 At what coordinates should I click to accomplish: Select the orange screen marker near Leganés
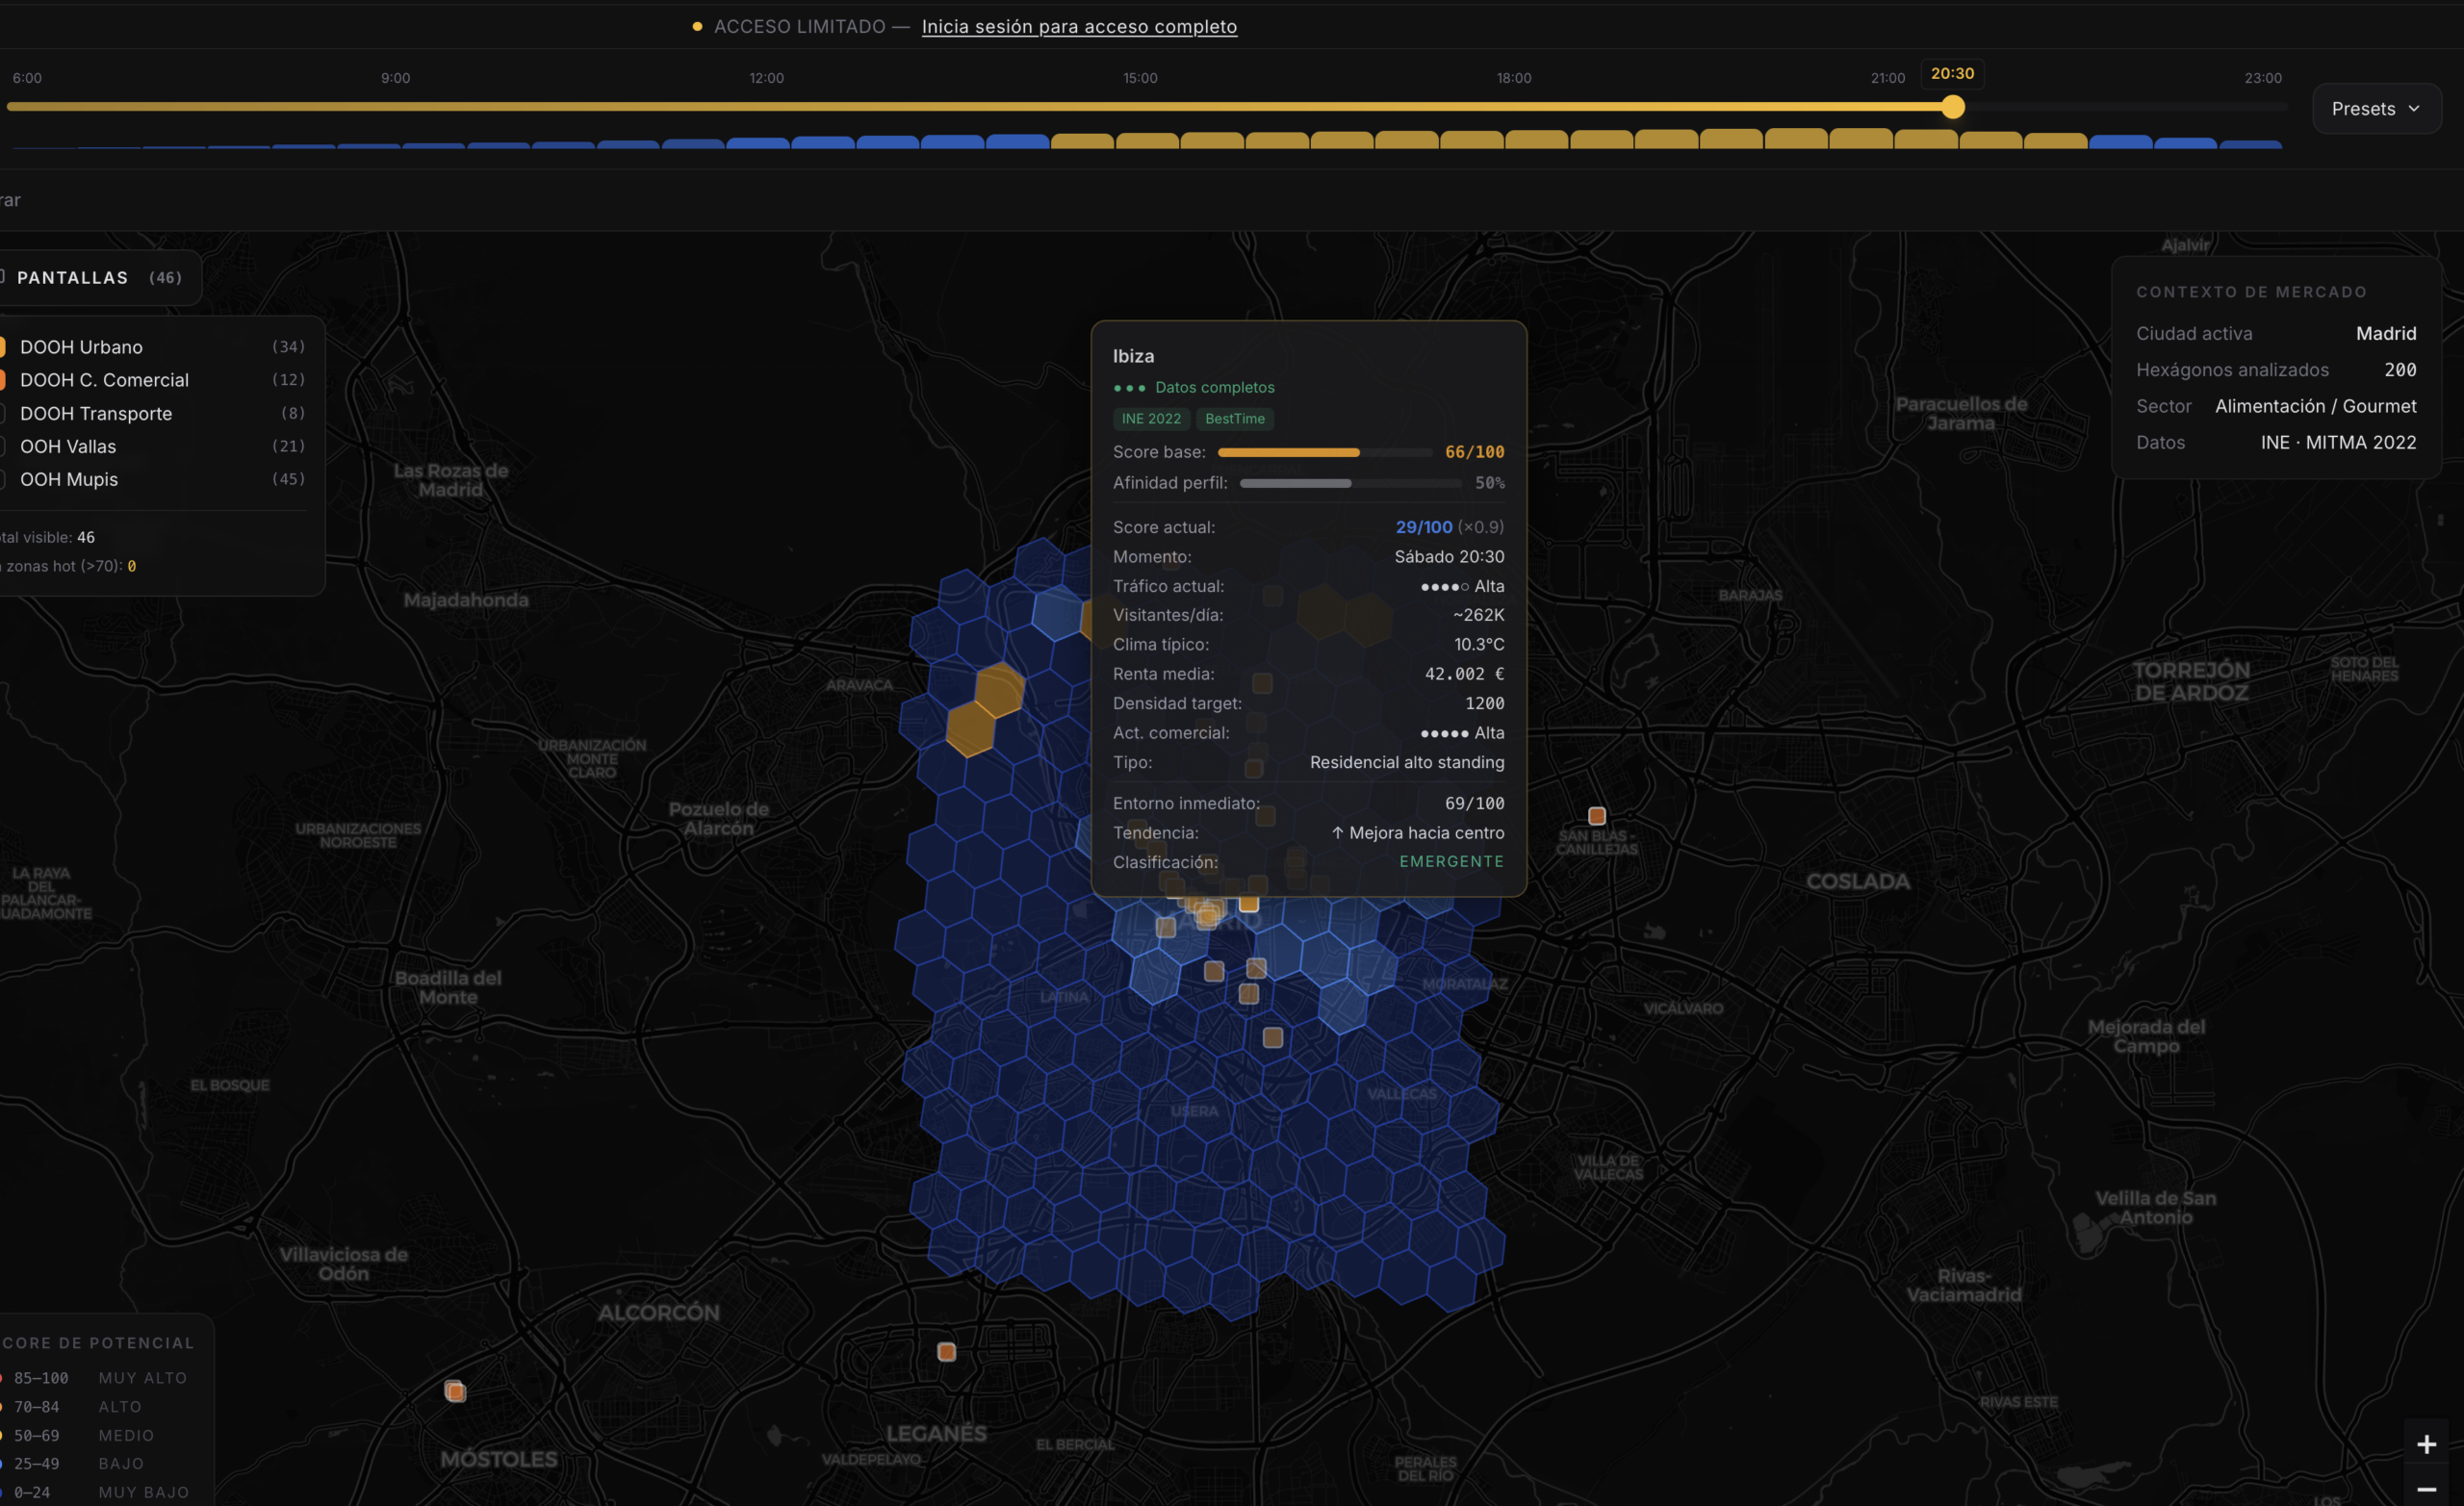coord(945,1352)
